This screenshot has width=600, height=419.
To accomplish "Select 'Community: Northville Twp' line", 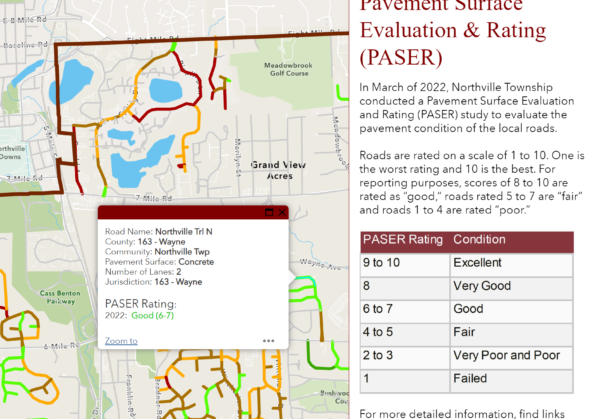I will (157, 252).
